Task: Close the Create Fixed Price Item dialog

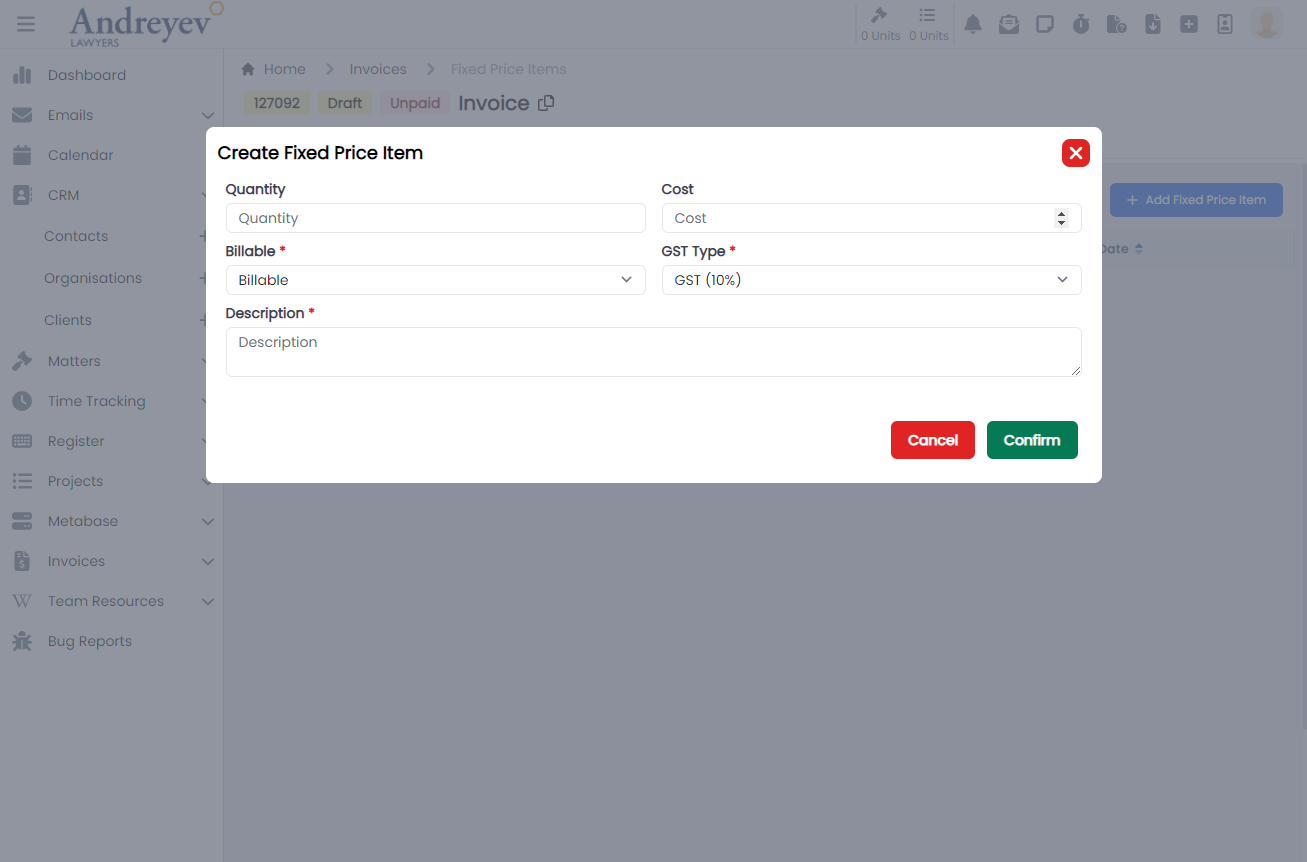Action: [1075, 153]
